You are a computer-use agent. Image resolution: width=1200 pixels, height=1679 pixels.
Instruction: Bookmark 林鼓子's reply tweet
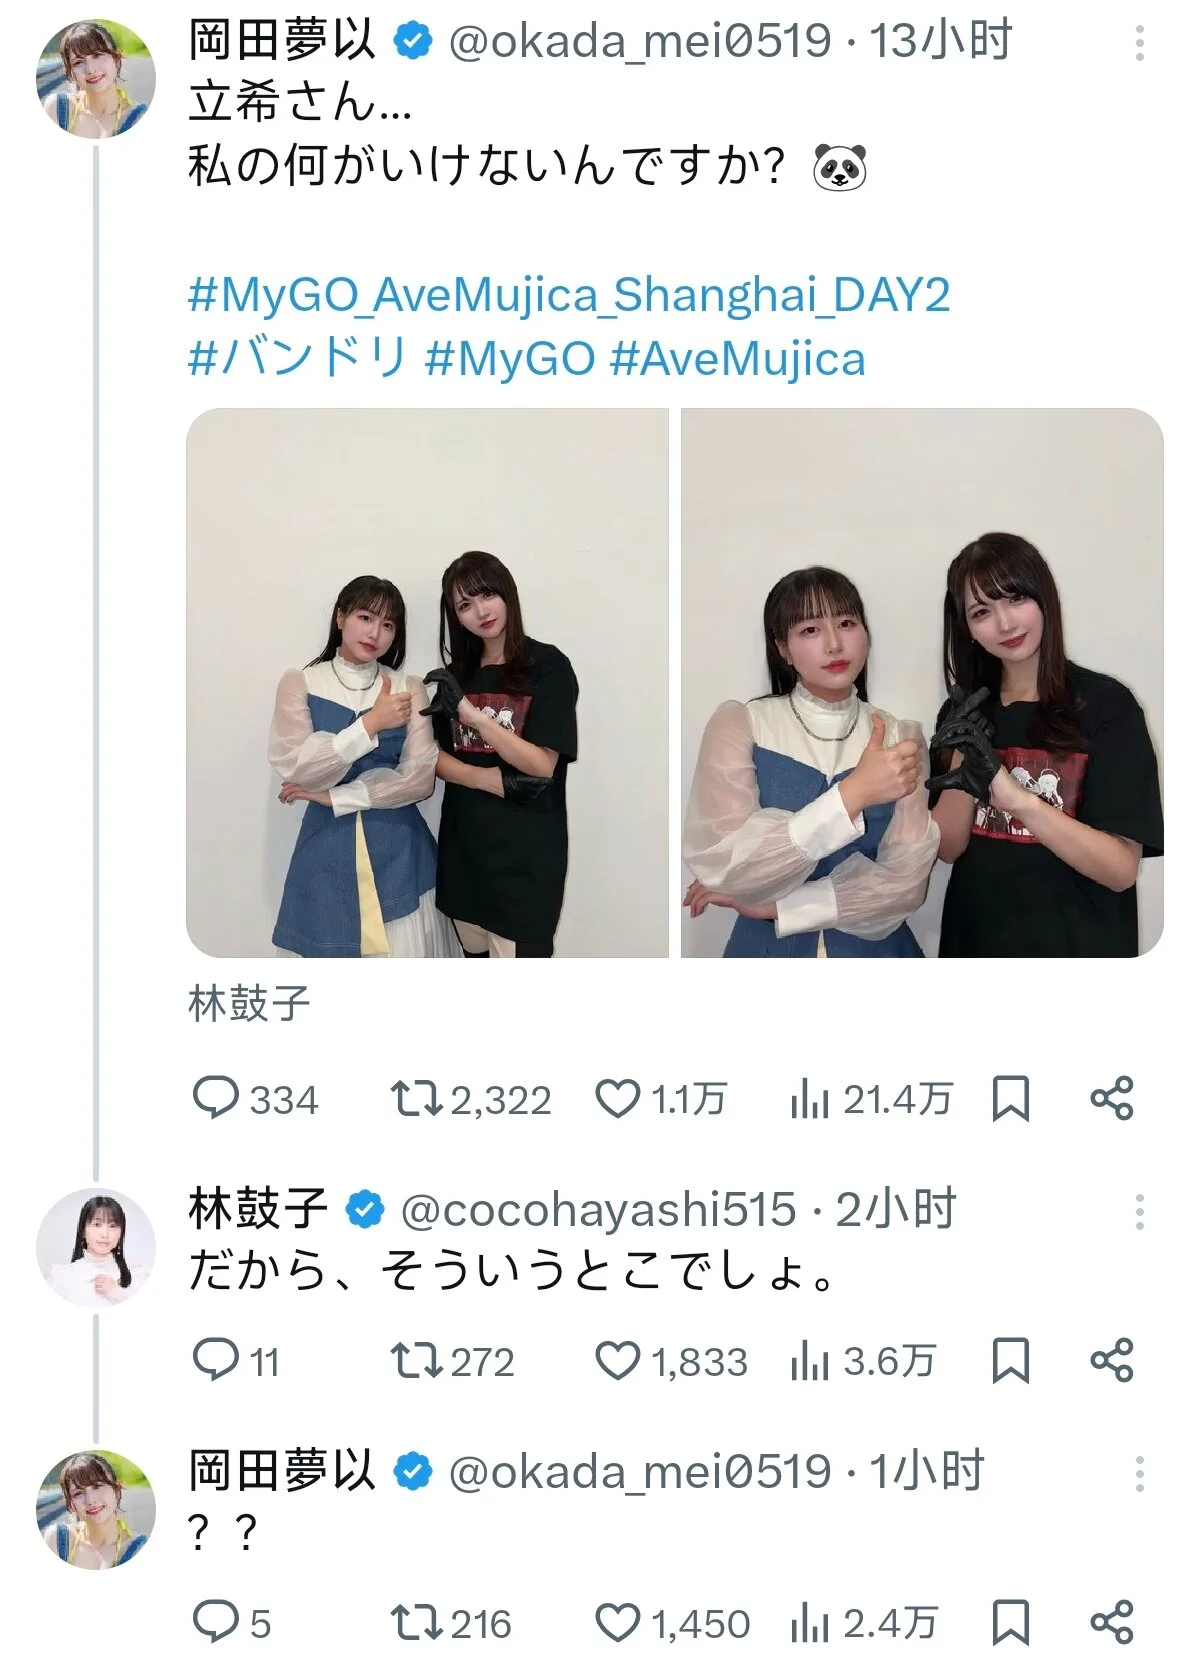1010,1361
